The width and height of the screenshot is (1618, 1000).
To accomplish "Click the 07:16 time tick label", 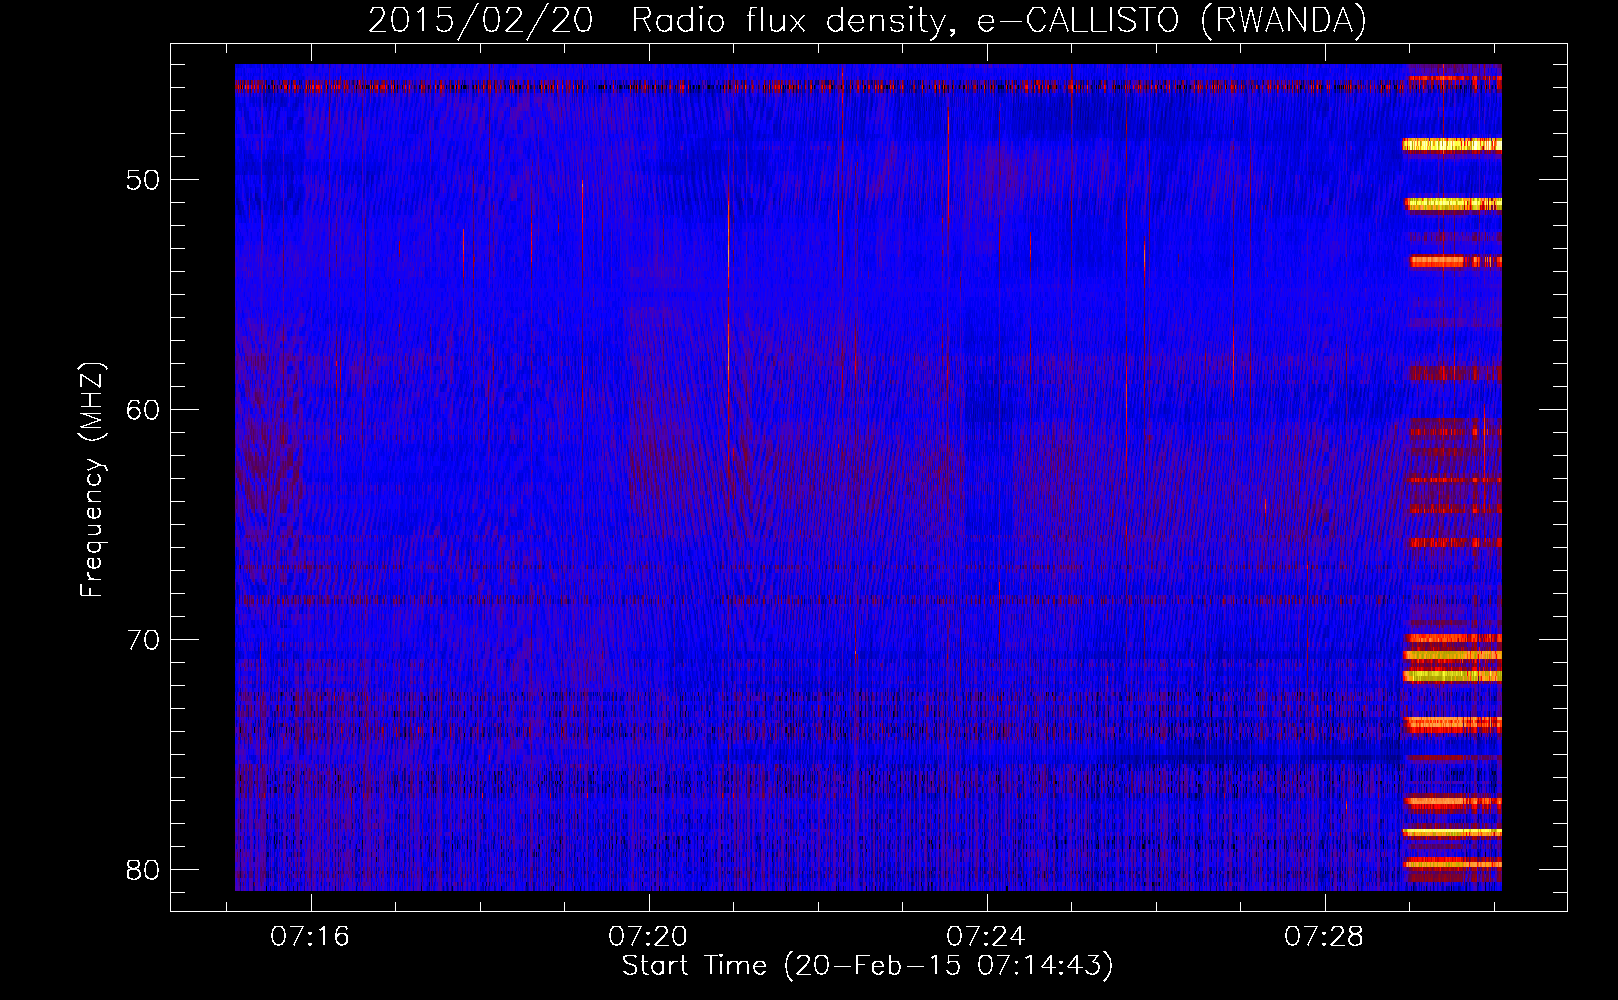I will [x=310, y=936].
